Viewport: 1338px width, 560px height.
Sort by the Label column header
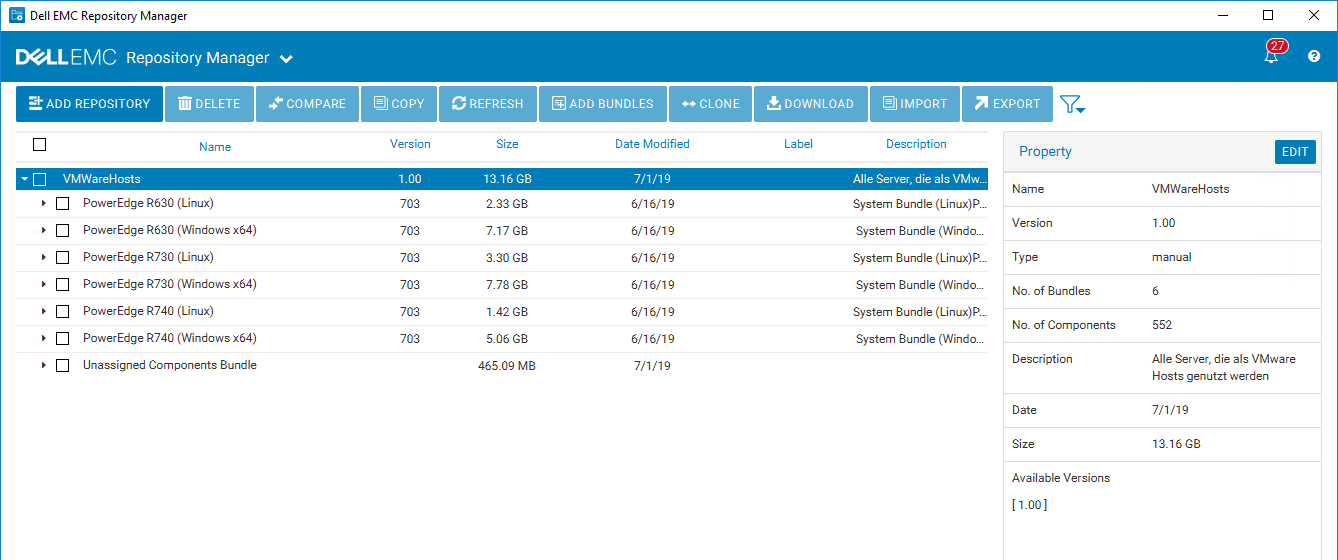798,144
